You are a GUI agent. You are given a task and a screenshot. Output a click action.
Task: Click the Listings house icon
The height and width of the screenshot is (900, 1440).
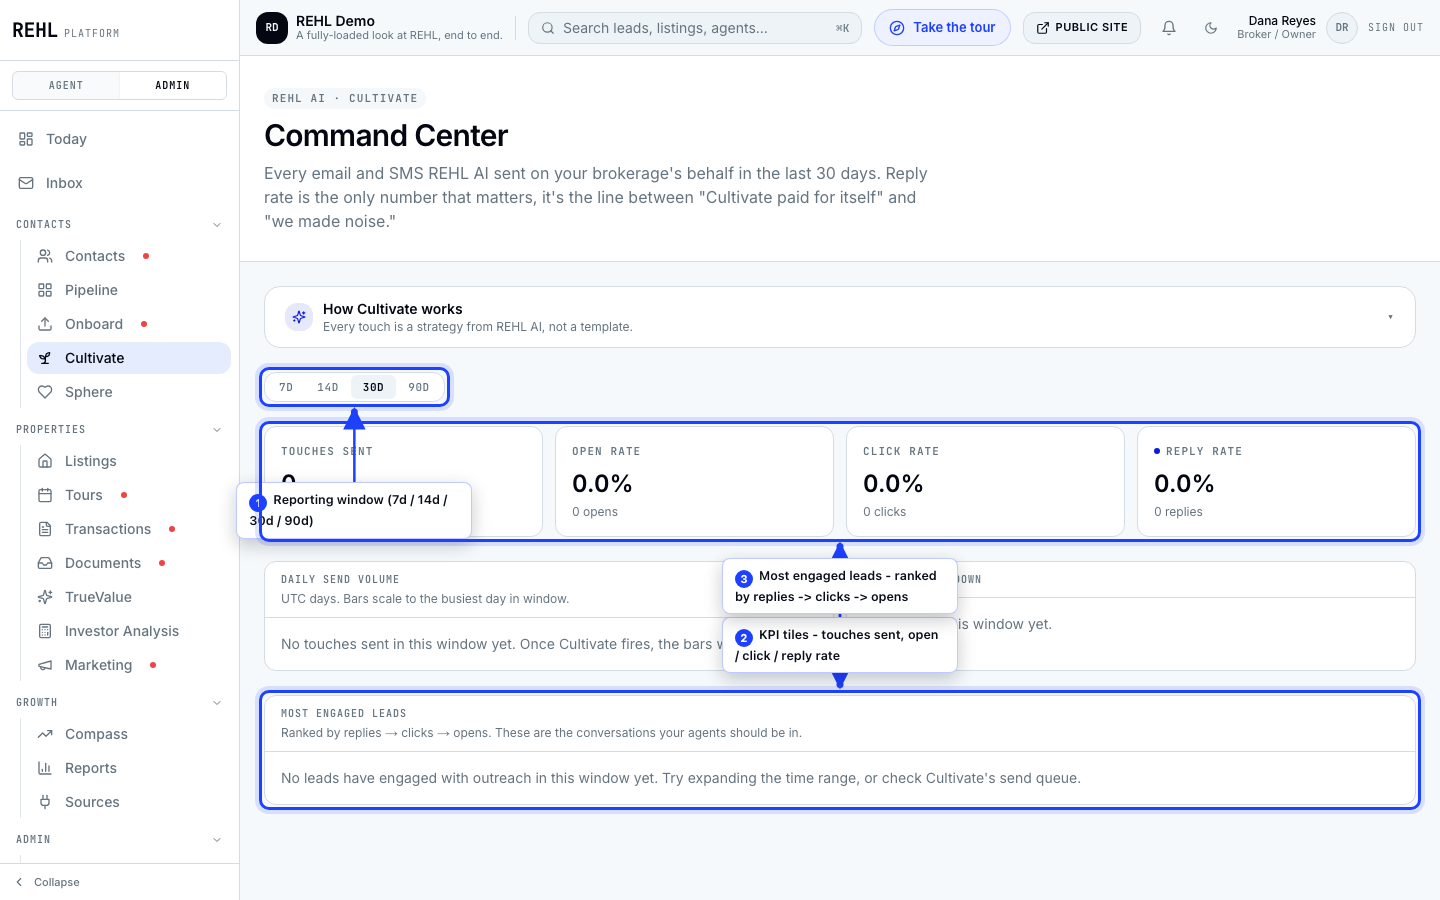tap(45, 461)
